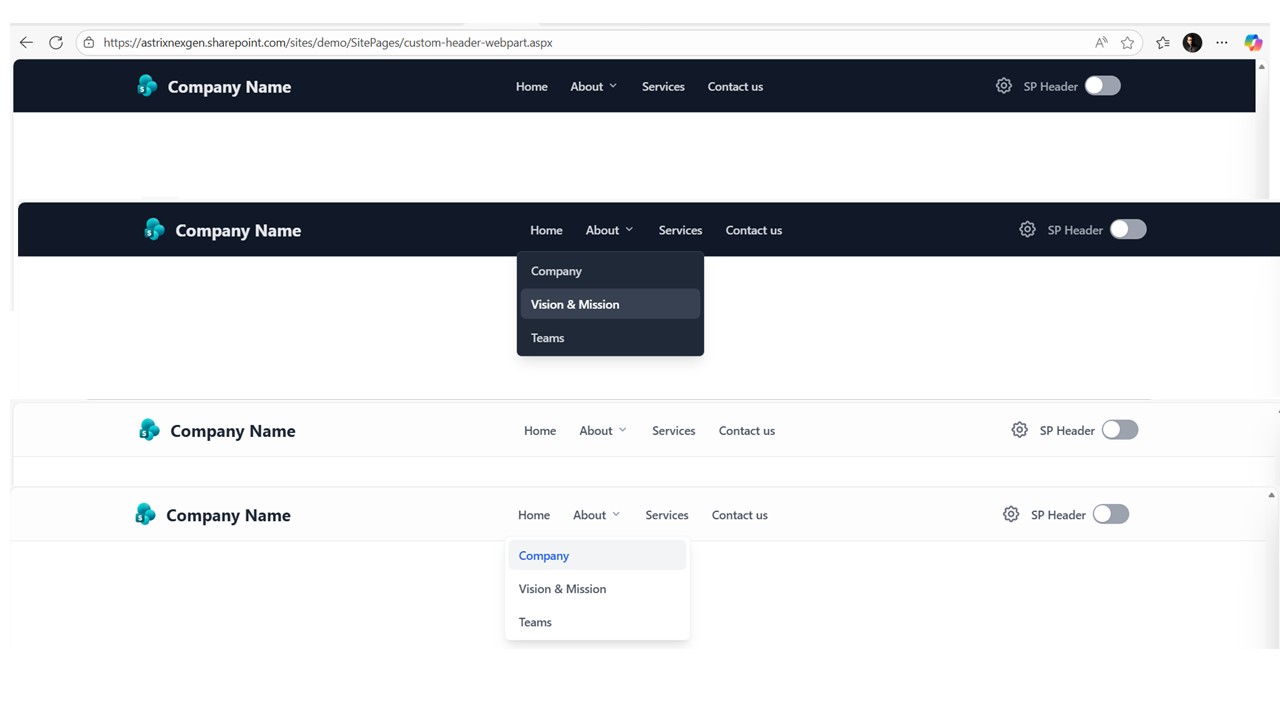Click the browser back arrow
The width and height of the screenshot is (1280, 720).
tap(26, 43)
